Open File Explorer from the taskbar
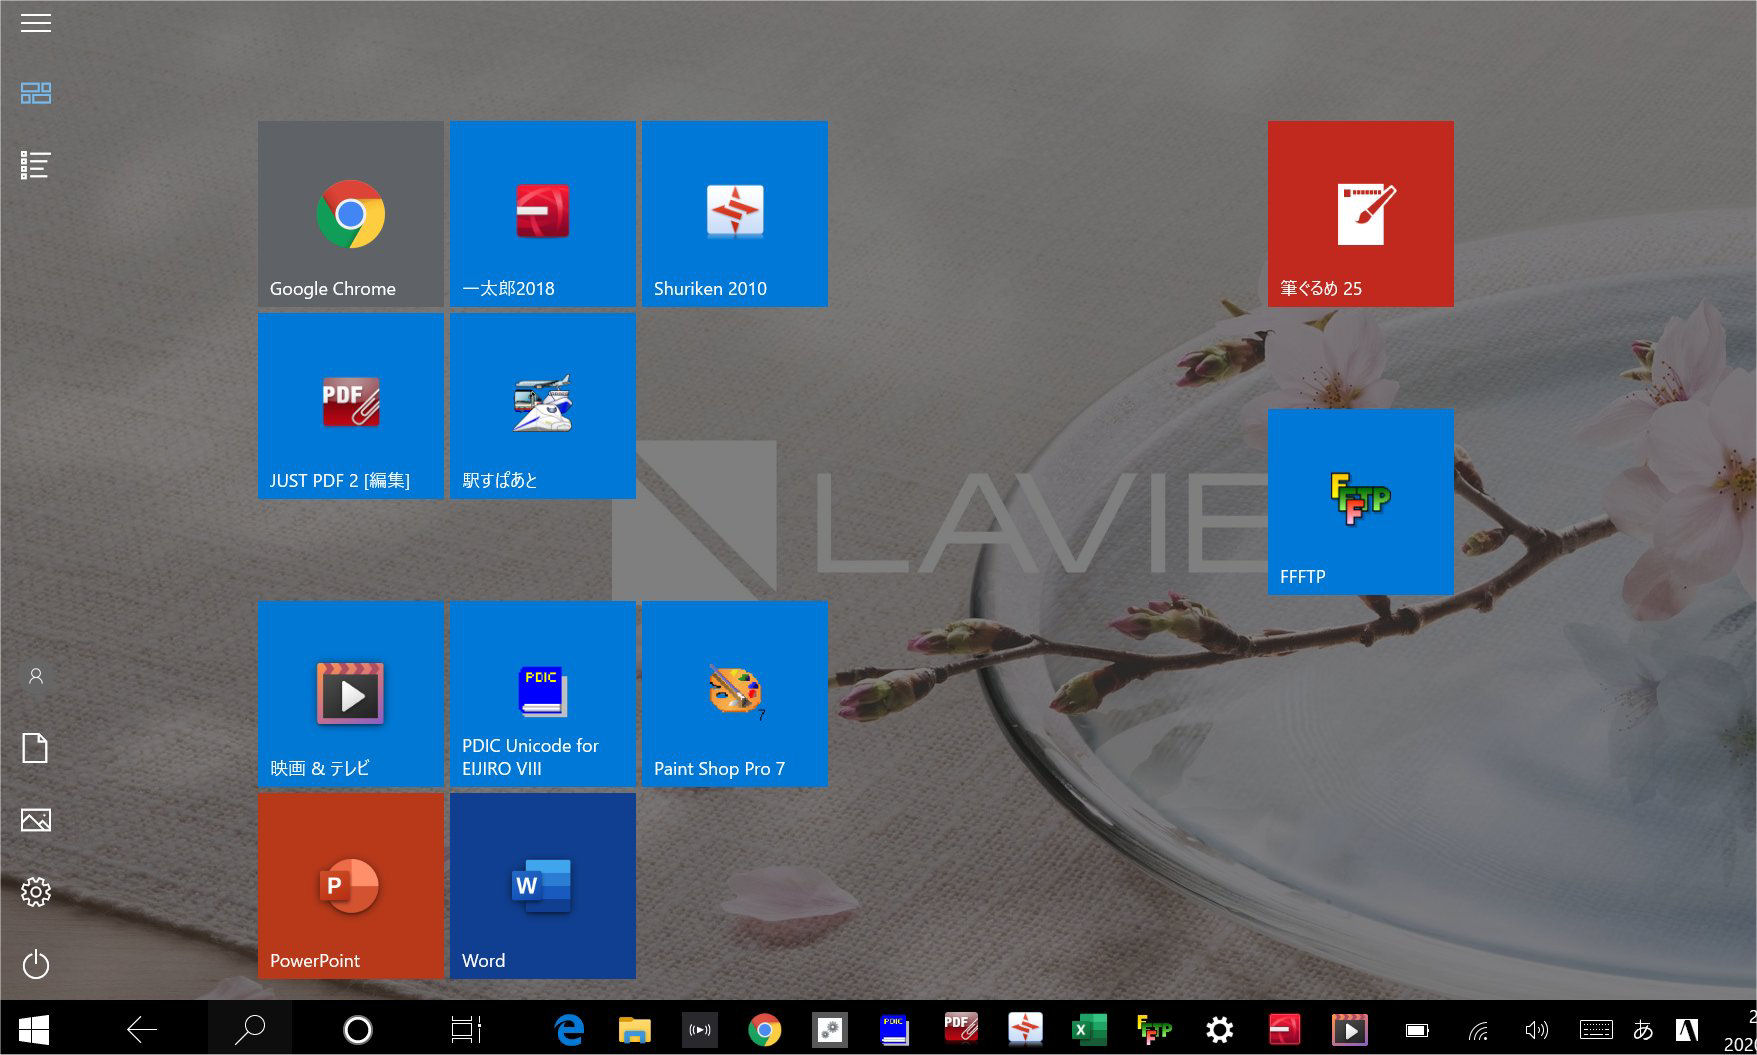 tap(634, 1029)
